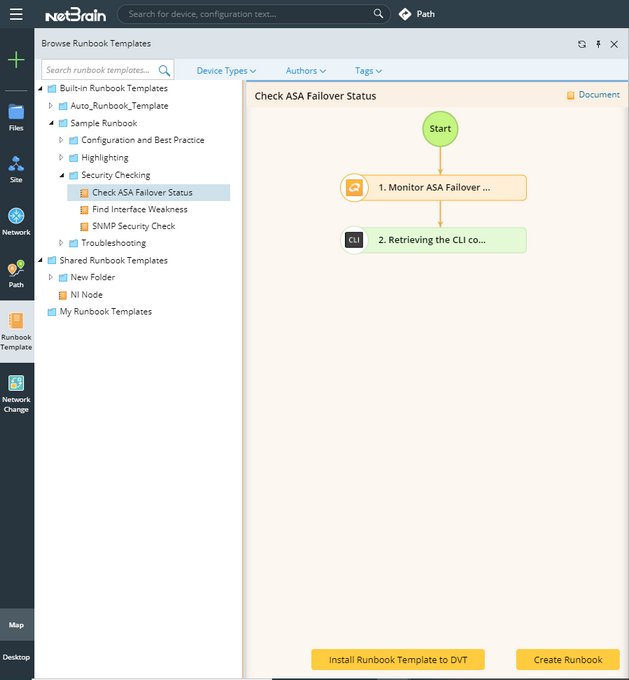Image resolution: width=629 pixels, height=680 pixels.
Task: Click the My Runbook Templates folder icon
Action: coord(52,312)
